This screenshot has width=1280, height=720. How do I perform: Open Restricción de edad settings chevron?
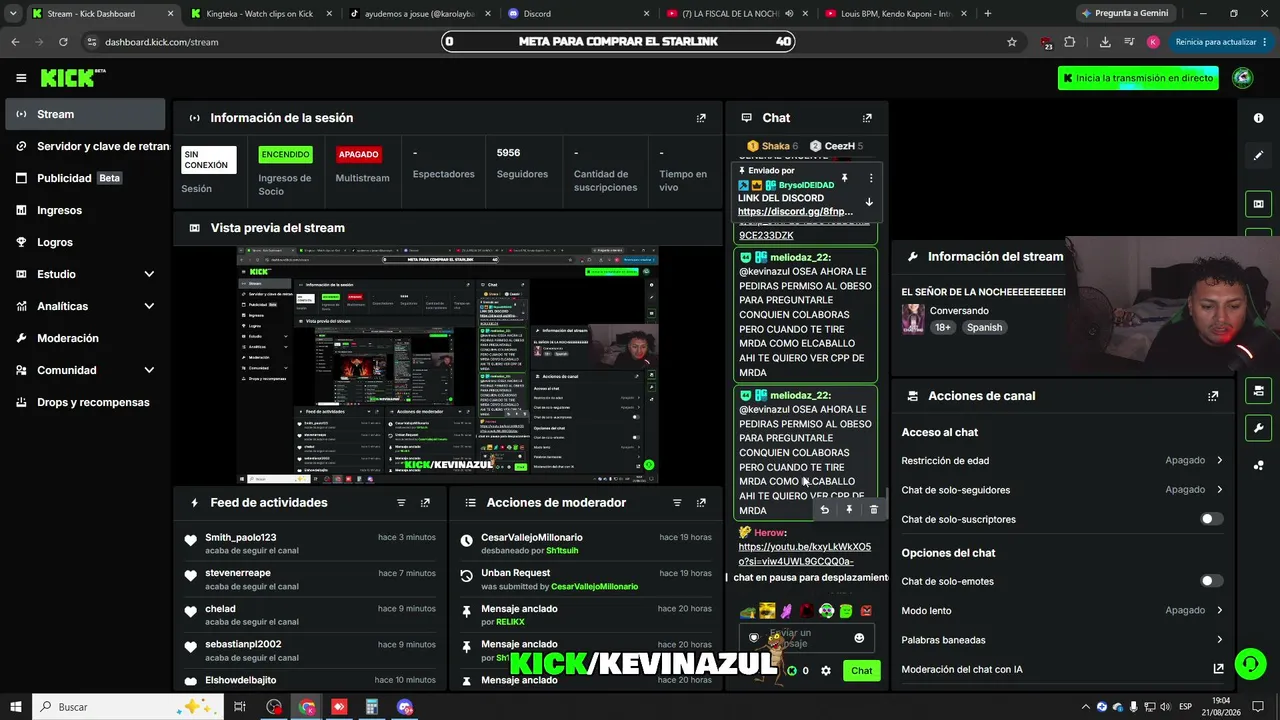pyautogui.click(x=1219, y=460)
